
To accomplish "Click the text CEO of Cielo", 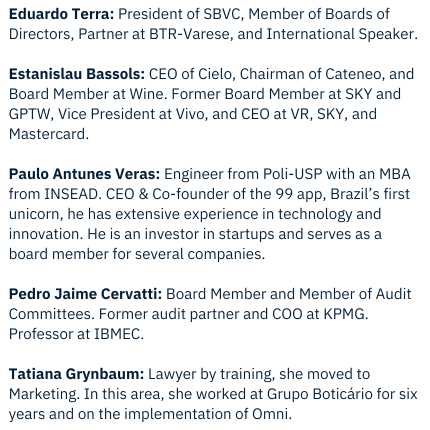I will coord(190,74).
